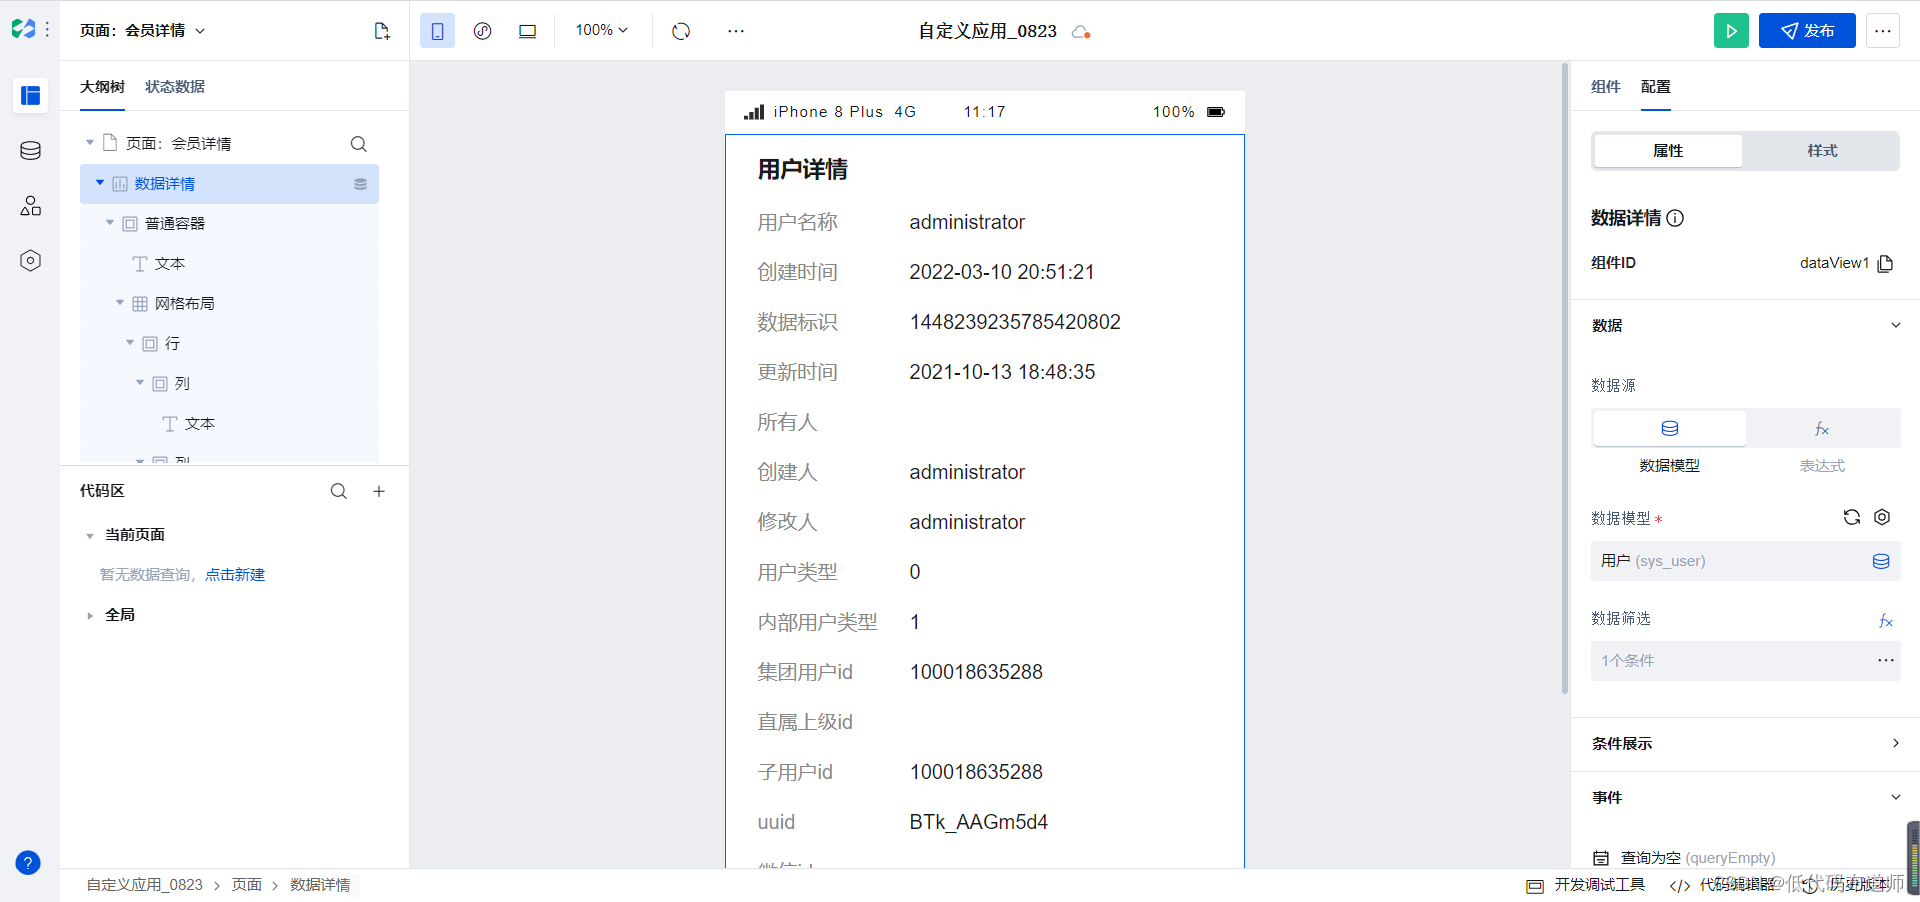Collapse the 网格布局 tree node
This screenshot has width=1920, height=902.
pos(120,303)
